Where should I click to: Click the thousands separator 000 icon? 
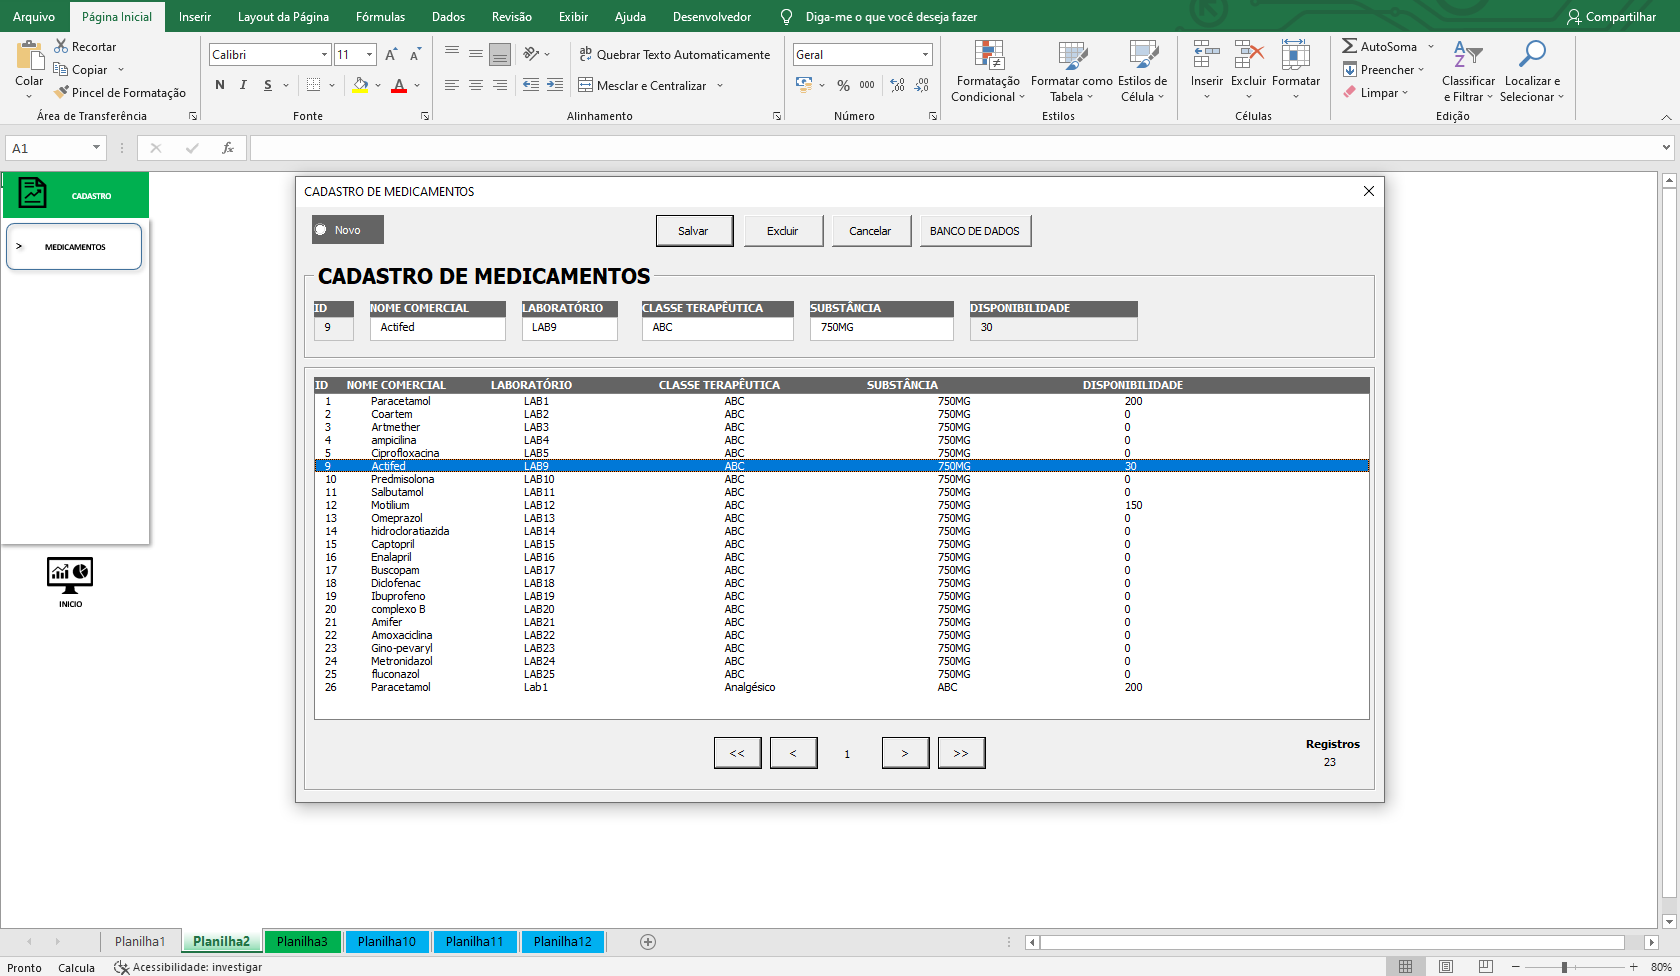point(867,85)
